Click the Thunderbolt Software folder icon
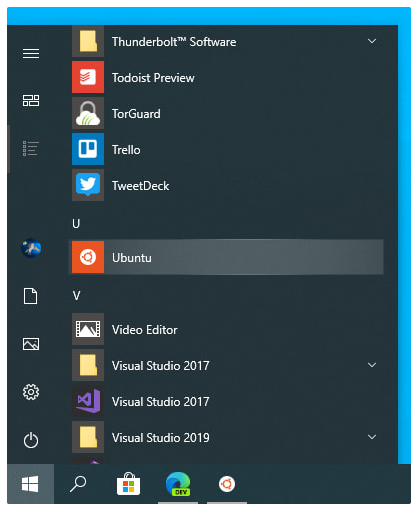Viewport: 416px width, 513px height. 88,41
